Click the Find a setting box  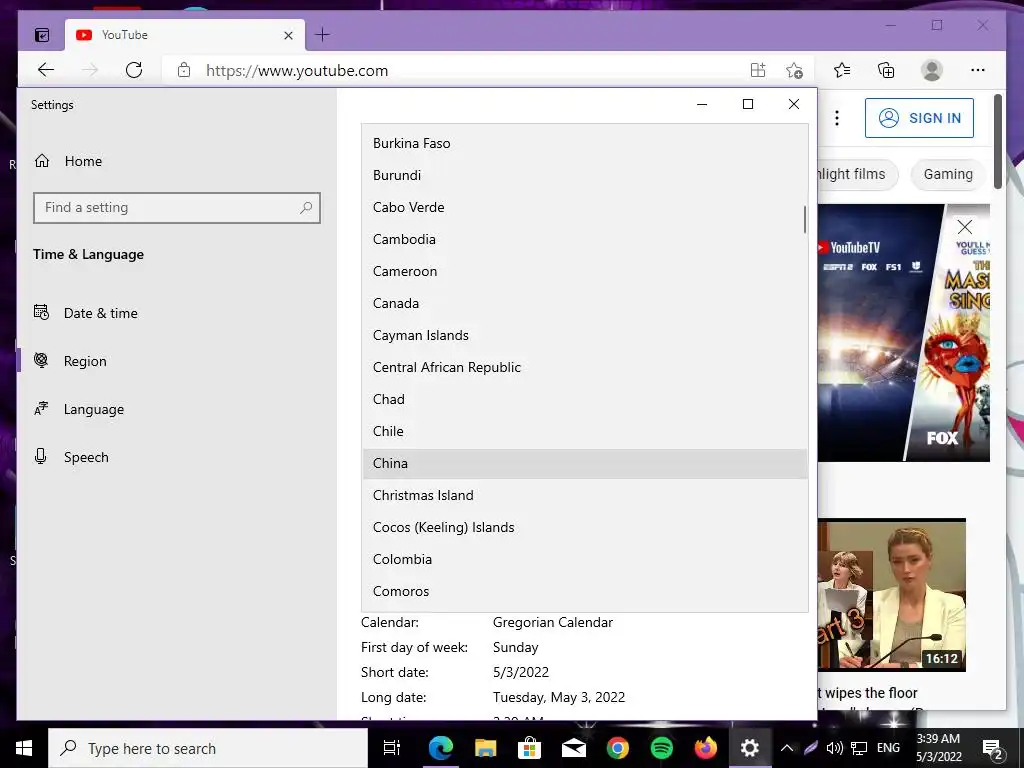pyautogui.click(x=176, y=208)
